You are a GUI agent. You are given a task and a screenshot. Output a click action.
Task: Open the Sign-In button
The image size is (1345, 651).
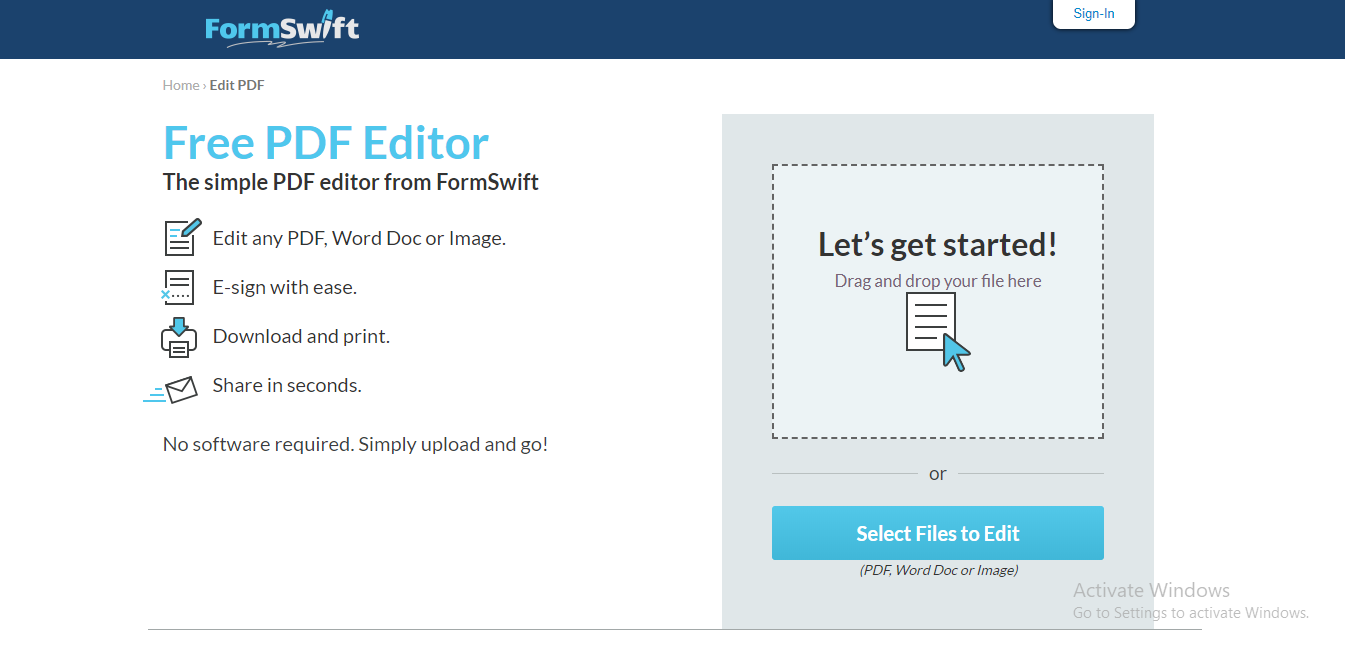tap(1094, 14)
